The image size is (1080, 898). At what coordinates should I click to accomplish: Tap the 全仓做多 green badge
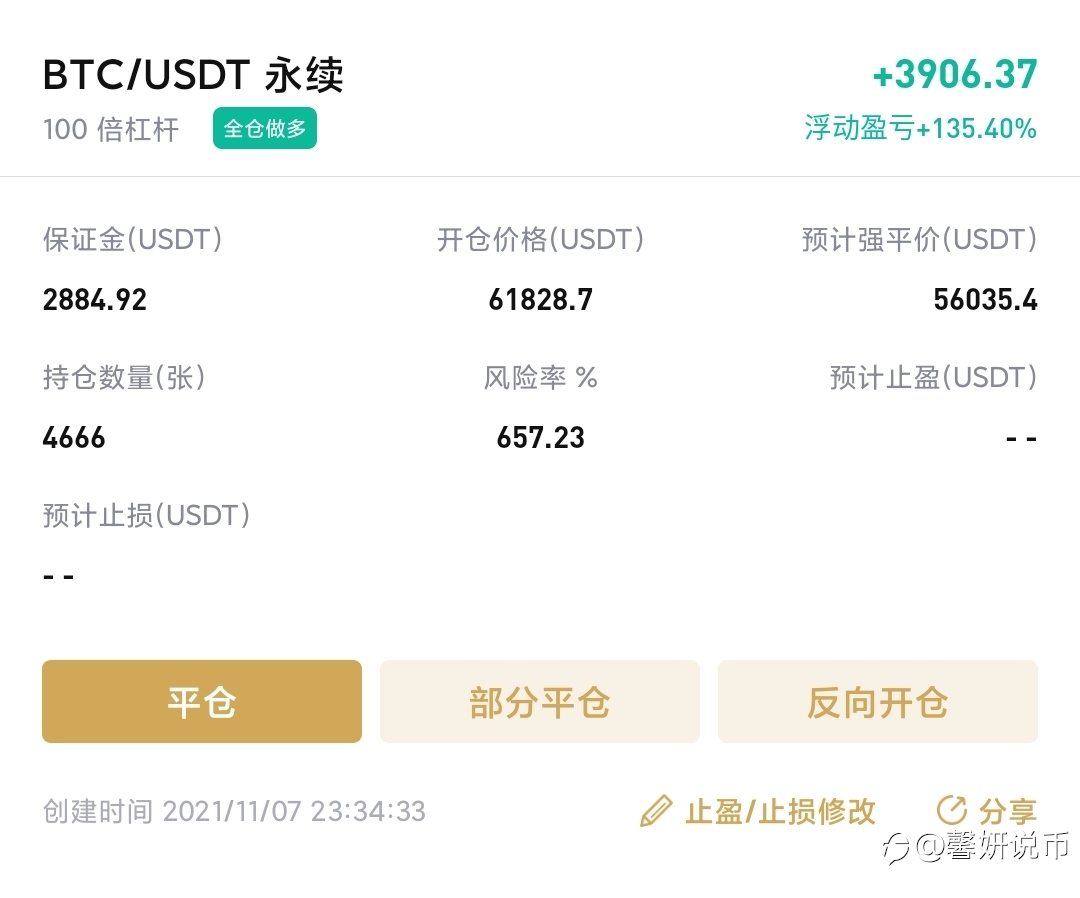(264, 128)
